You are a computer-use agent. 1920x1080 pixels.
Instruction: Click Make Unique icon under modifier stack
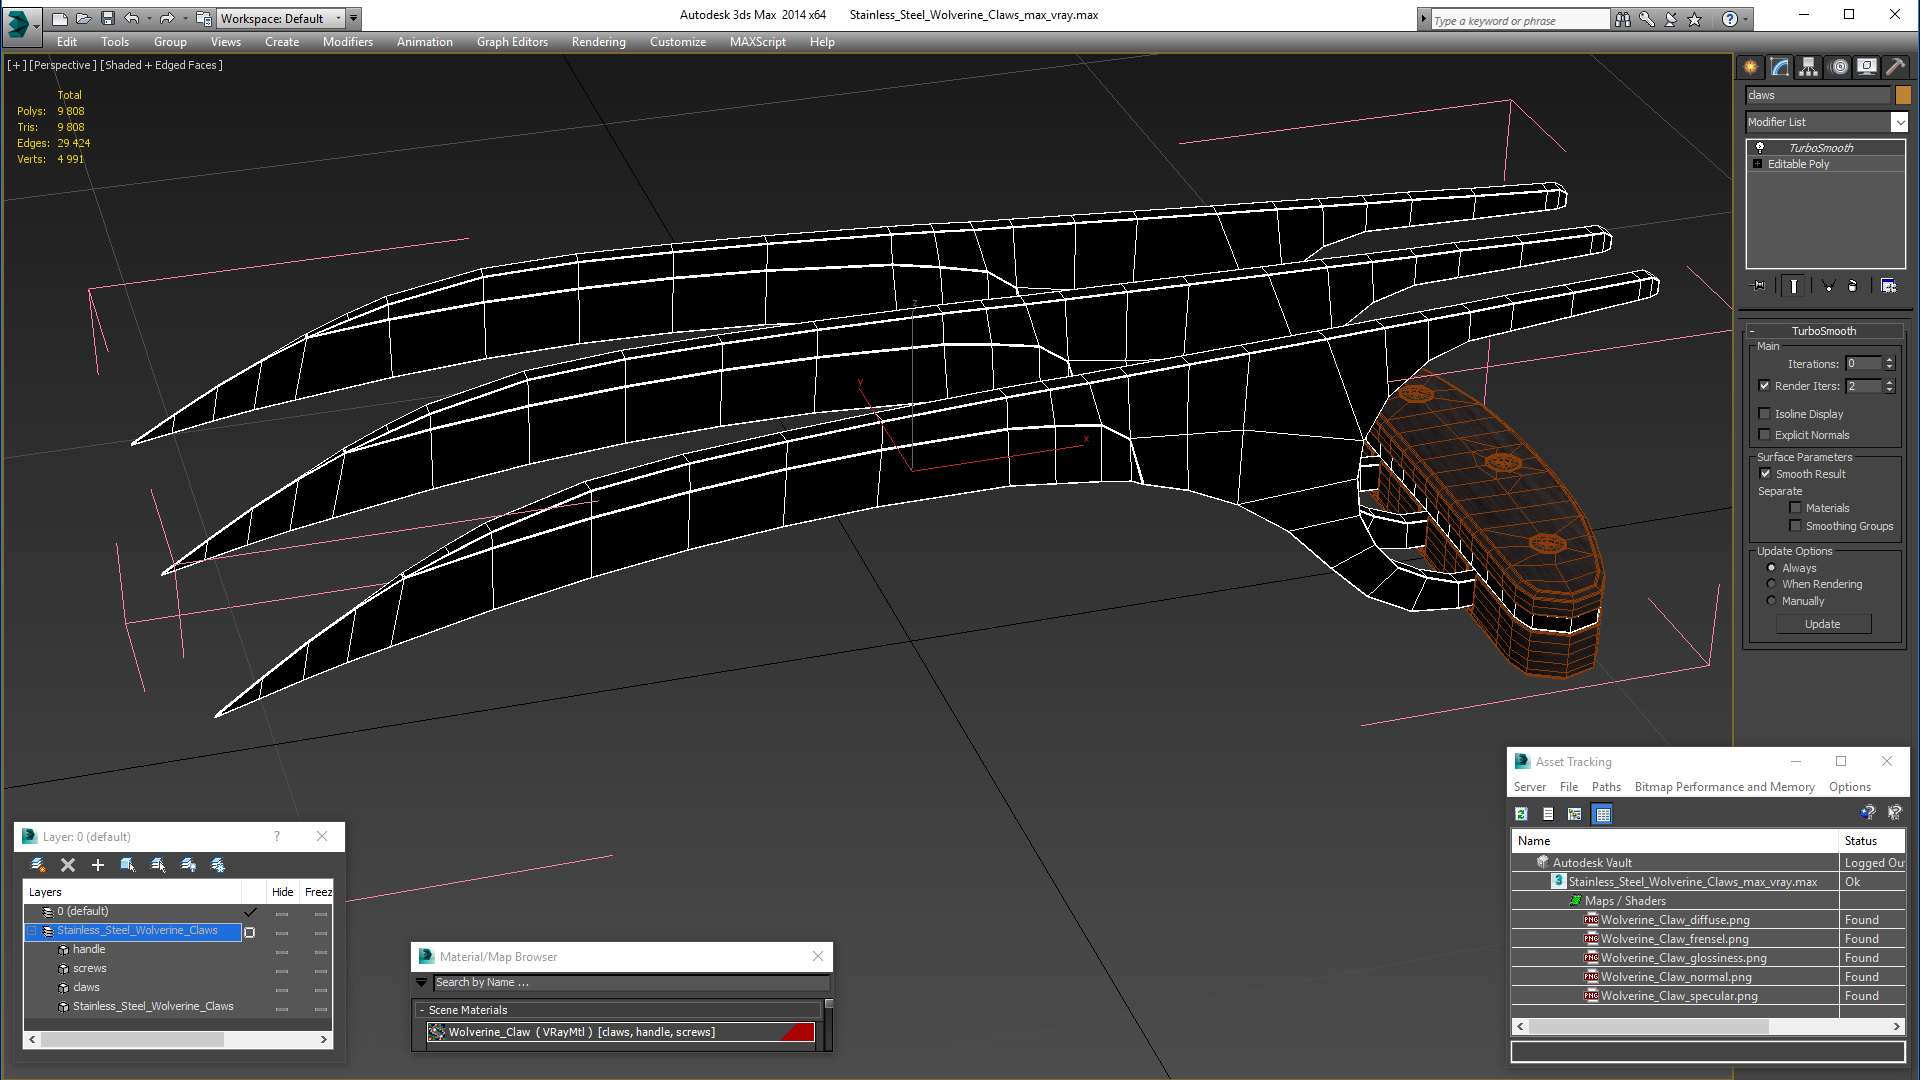[1828, 286]
